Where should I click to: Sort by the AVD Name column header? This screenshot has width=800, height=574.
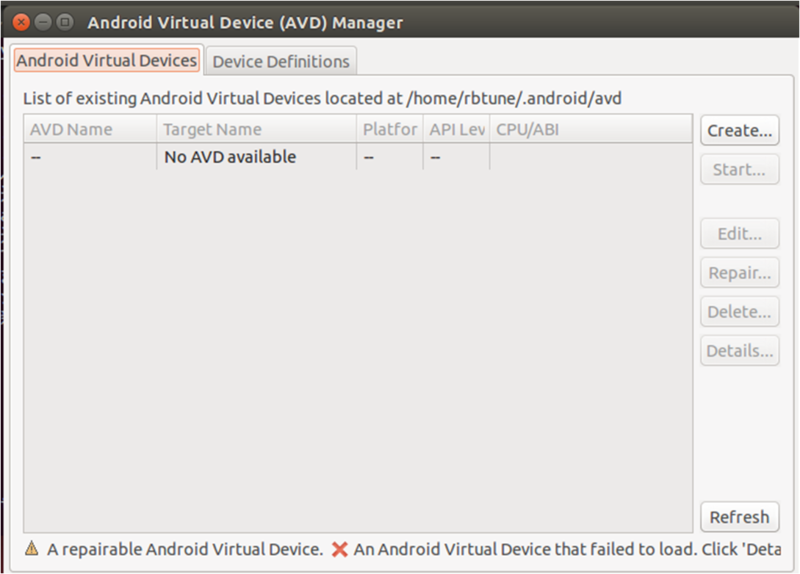coord(90,129)
